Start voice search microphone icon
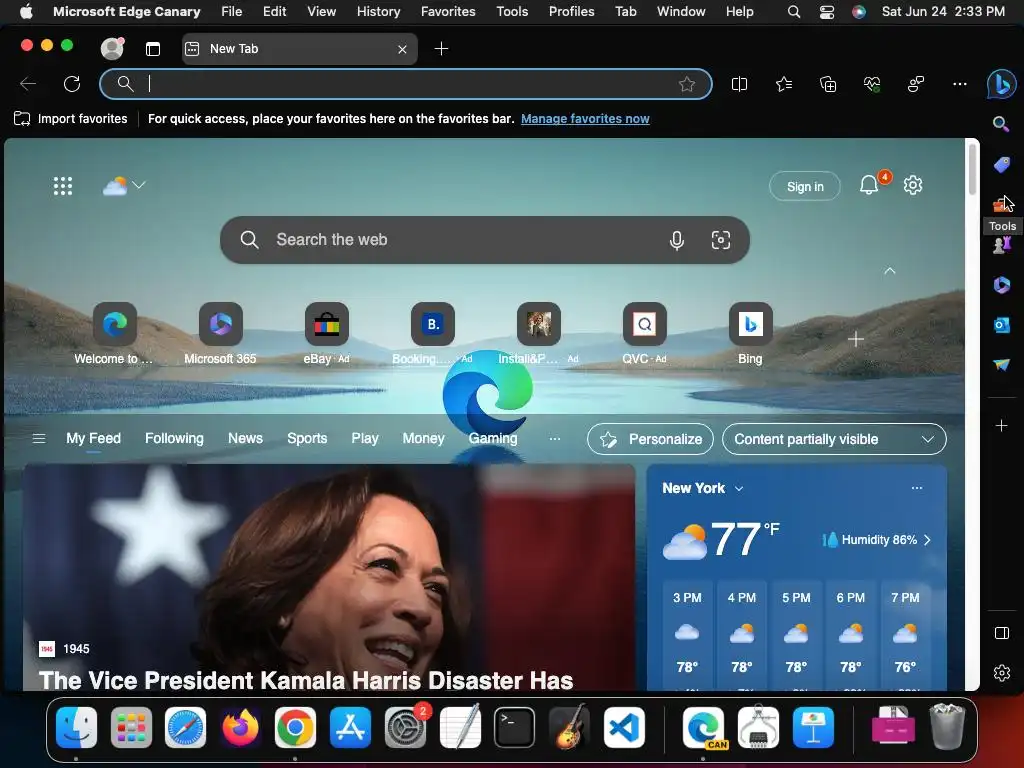 coord(677,240)
